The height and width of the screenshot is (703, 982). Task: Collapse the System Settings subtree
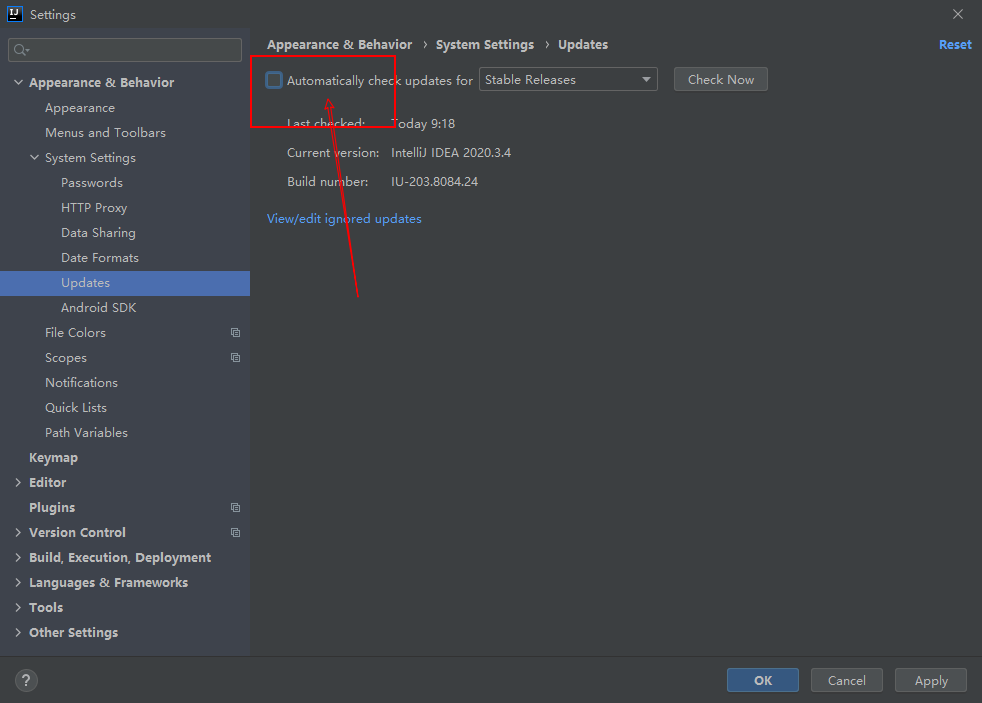click(34, 157)
